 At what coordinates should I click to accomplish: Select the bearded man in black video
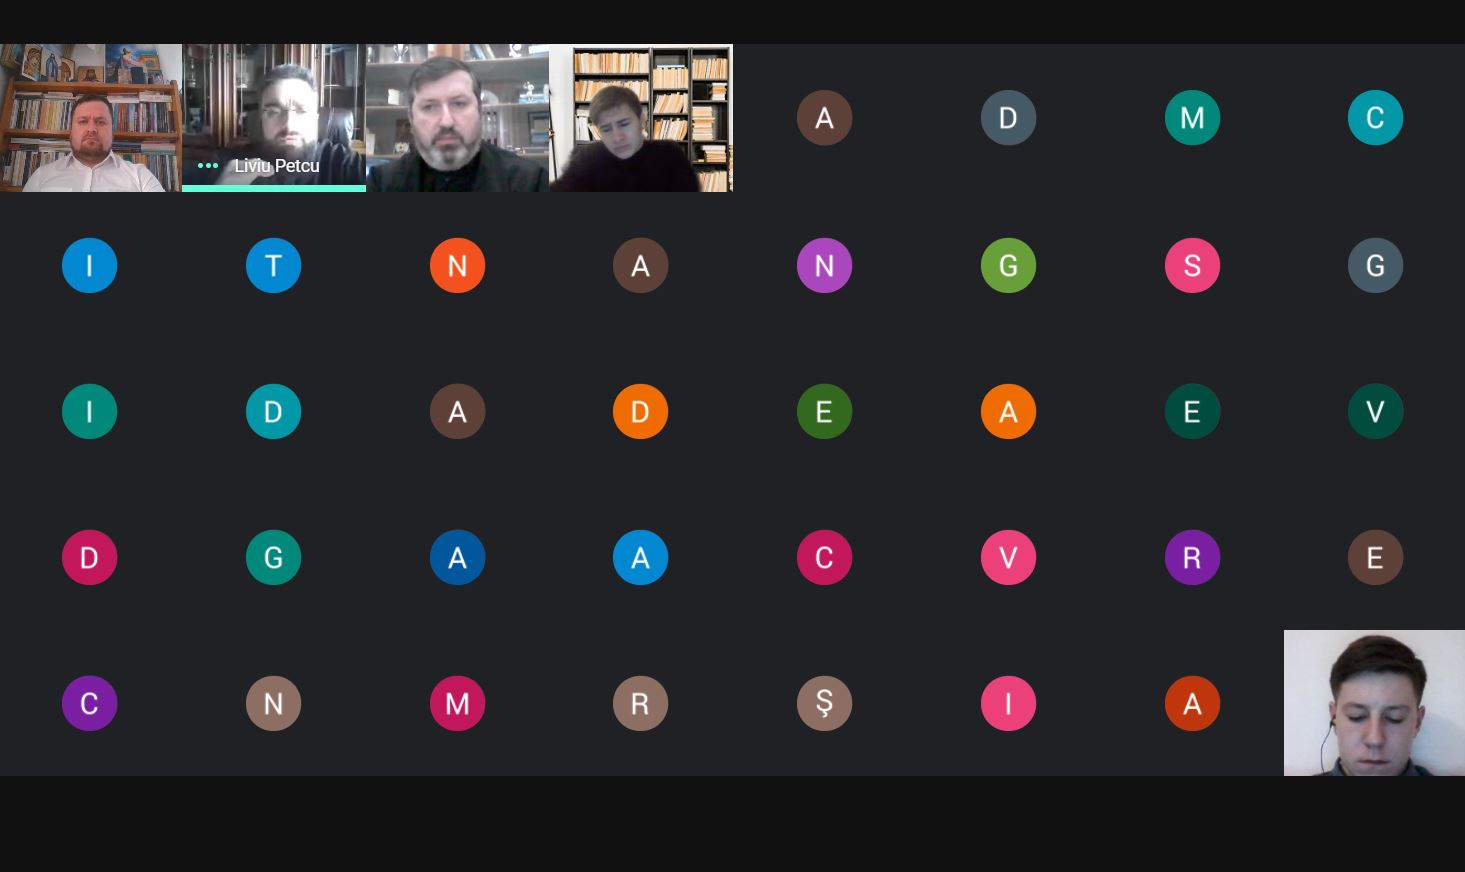(458, 118)
